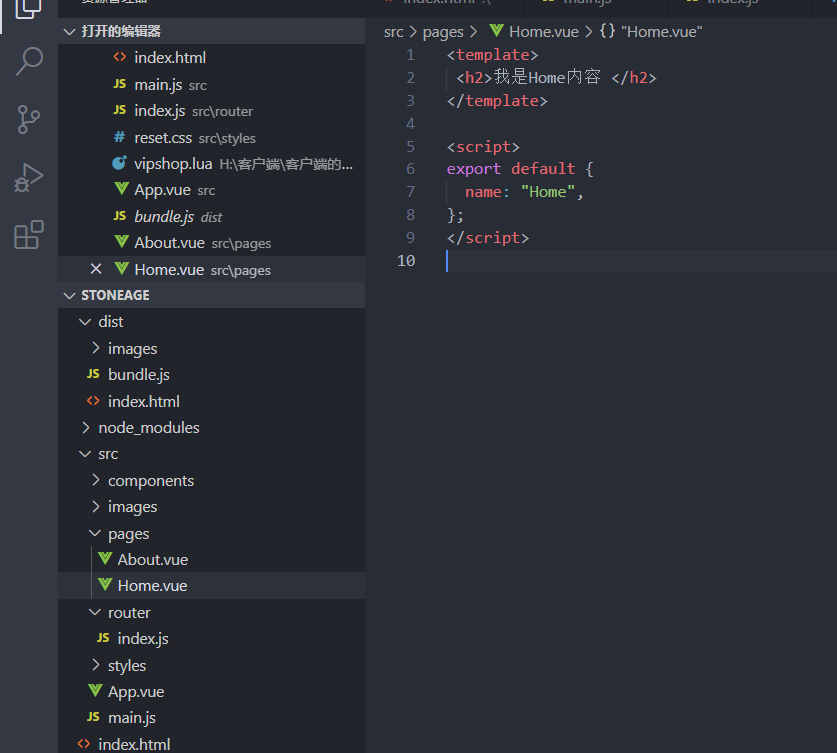Open index.js src\router in open editors

(x=211, y=111)
